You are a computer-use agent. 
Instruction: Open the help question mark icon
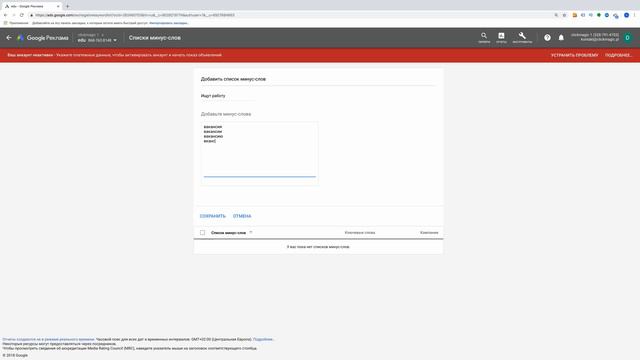(x=547, y=38)
